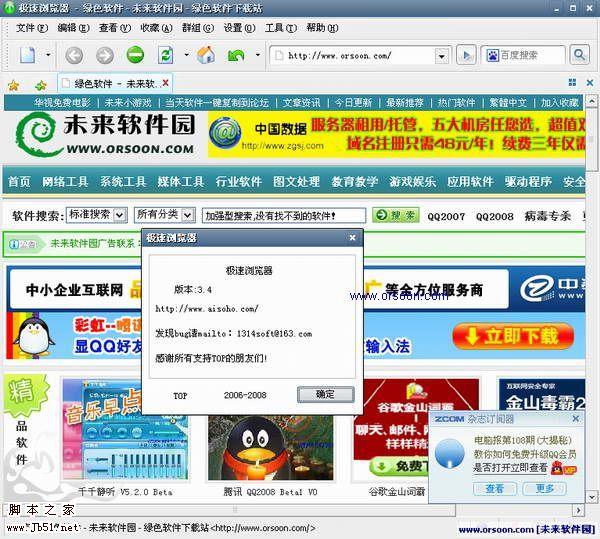Viewport: 600px width, 539px height.
Task: Click the yellow favorites star icon
Action: click(13, 85)
